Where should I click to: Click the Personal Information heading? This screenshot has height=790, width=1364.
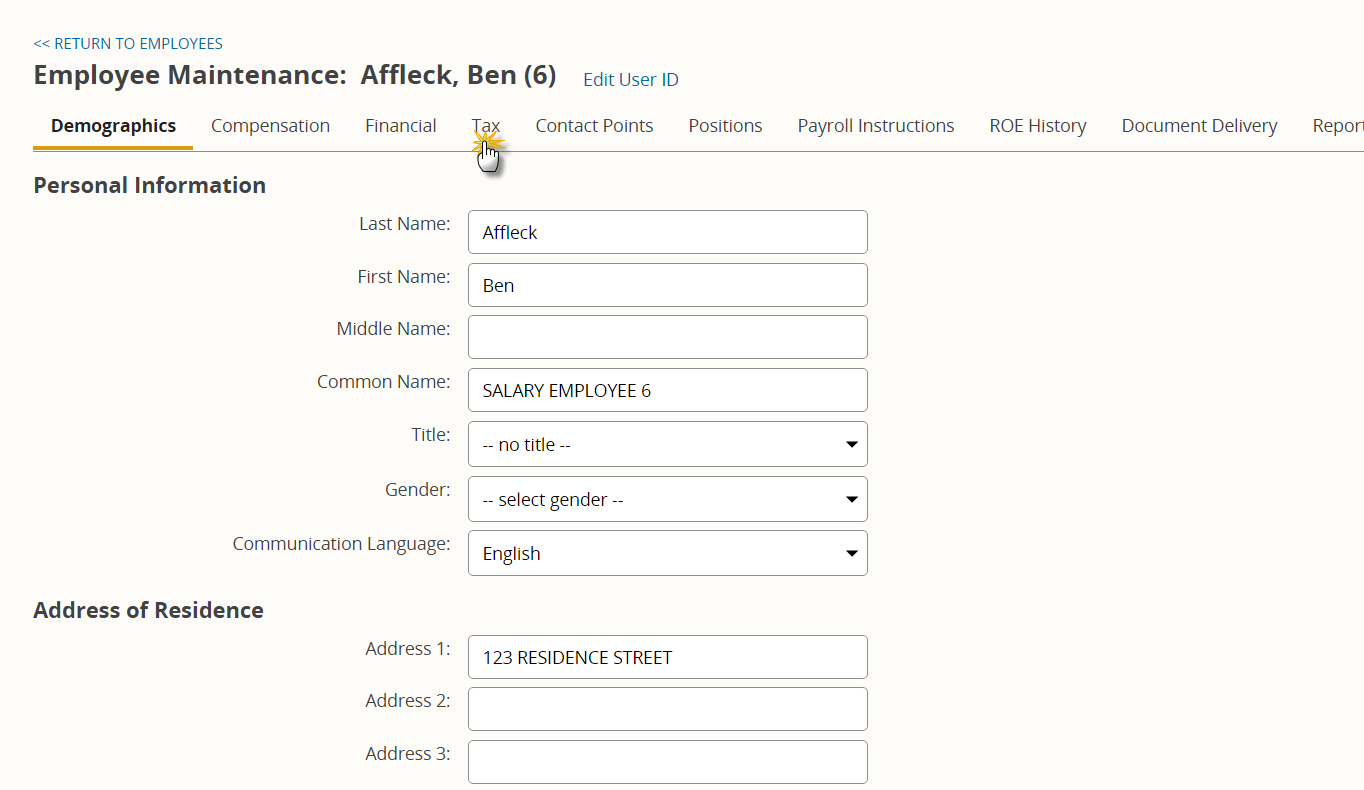click(150, 185)
